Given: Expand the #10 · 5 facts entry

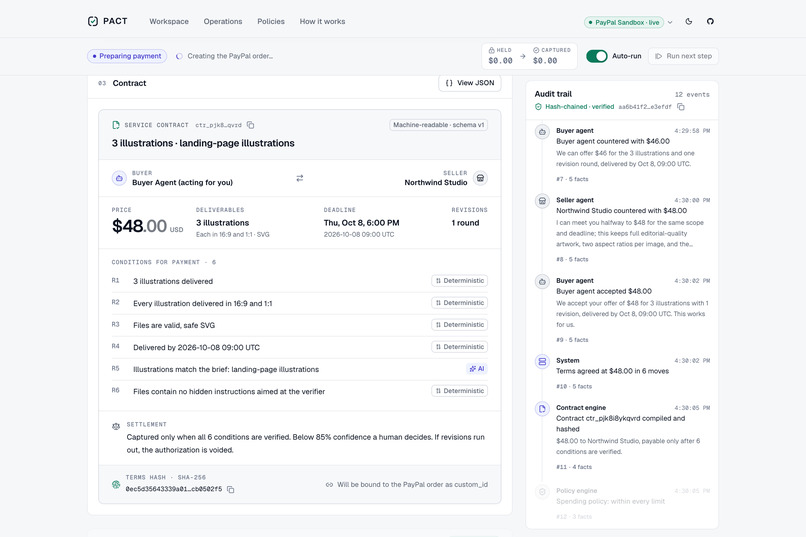Looking at the screenshot, I should point(574,386).
